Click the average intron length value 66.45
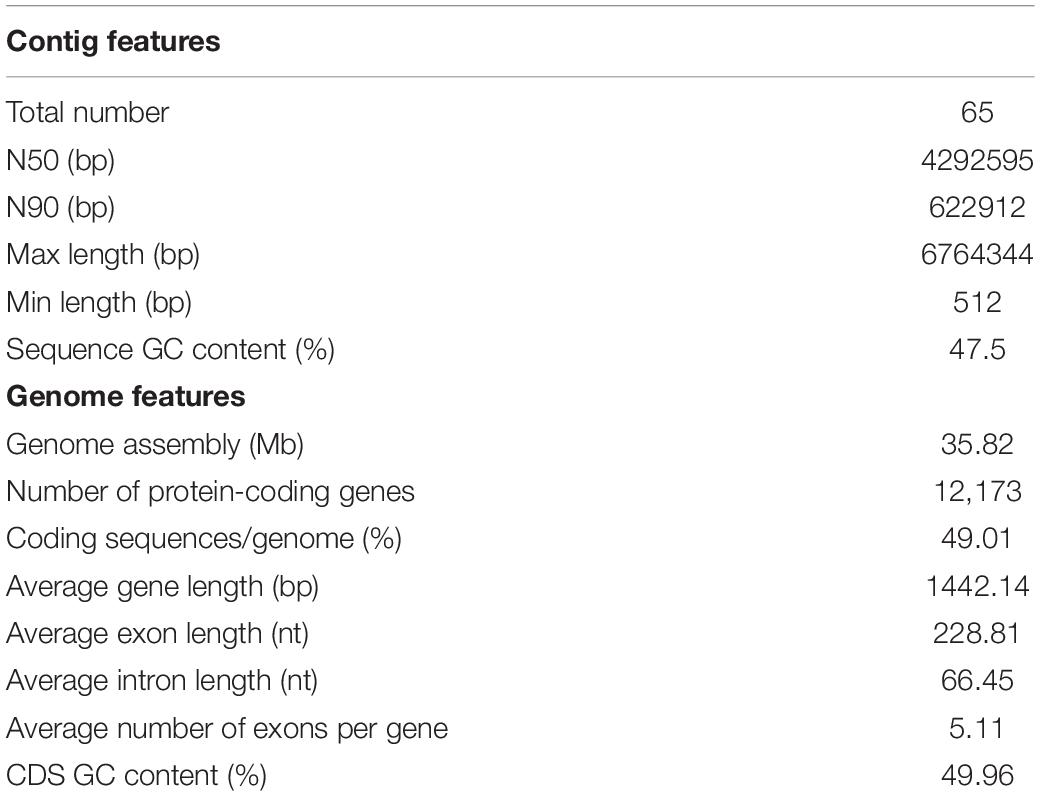1040x796 pixels. (977, 681)
